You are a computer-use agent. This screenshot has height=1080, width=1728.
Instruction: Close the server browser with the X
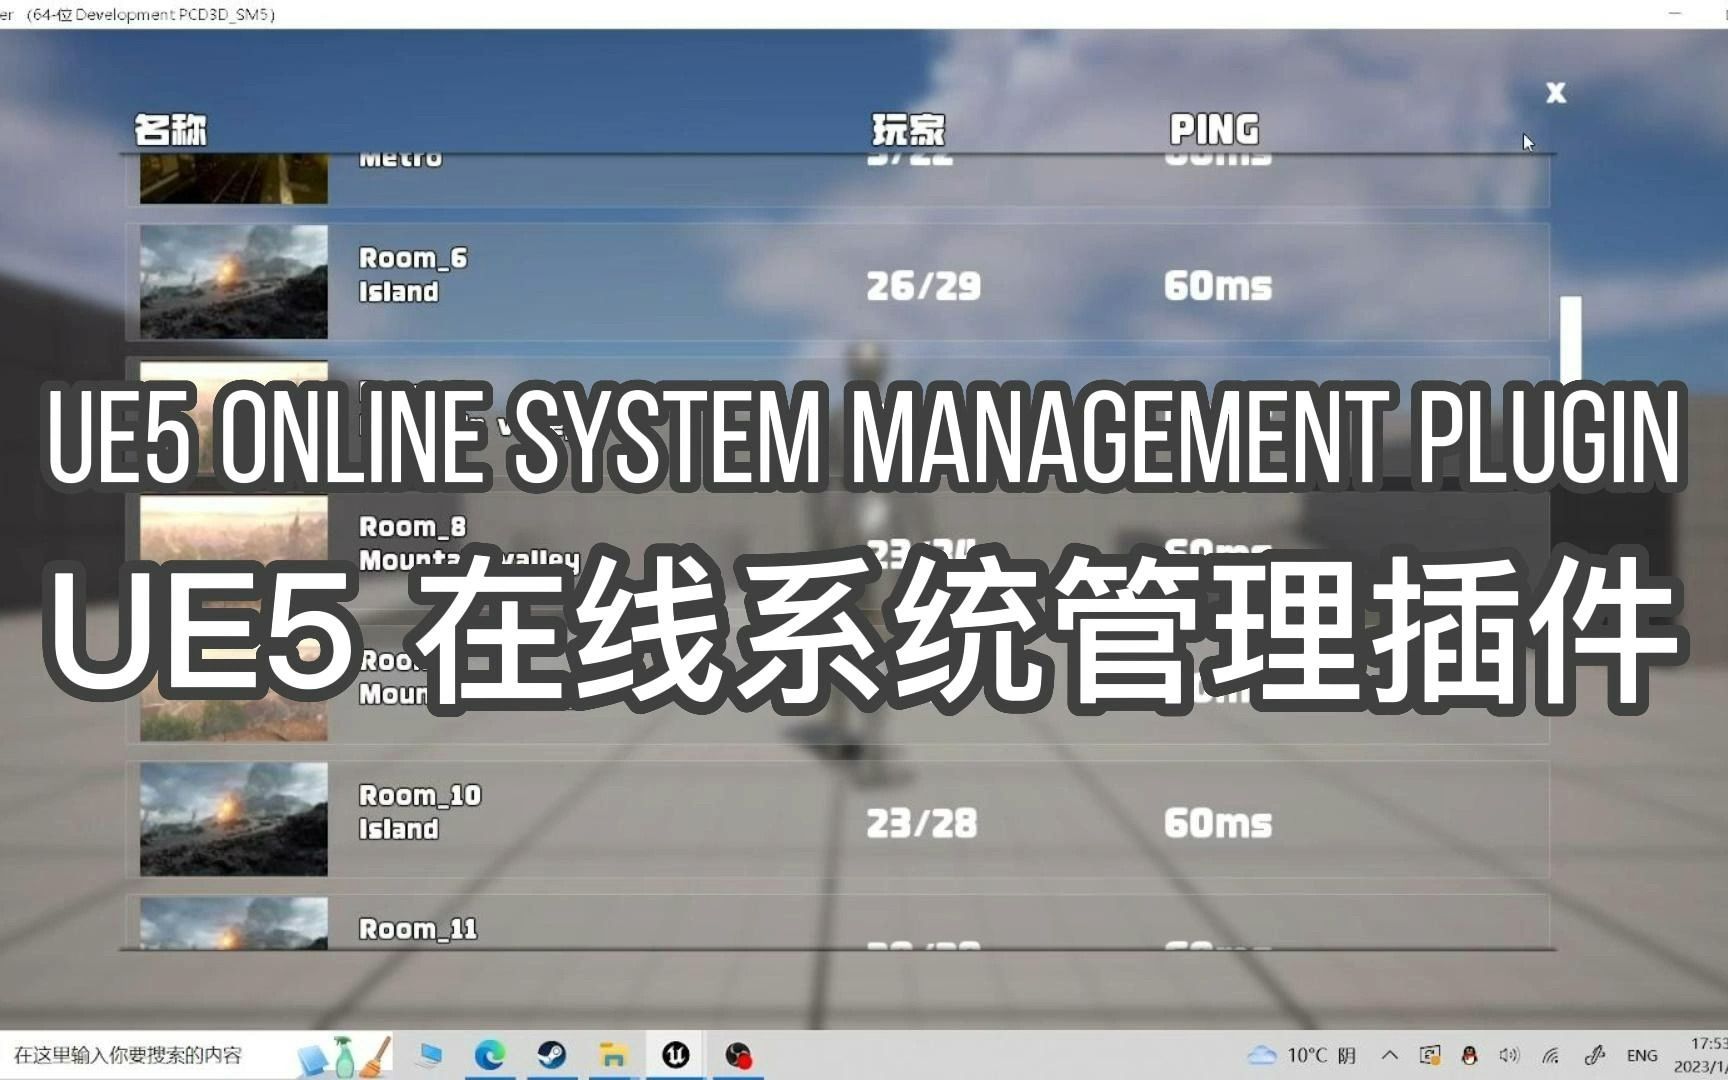click(1556, 93)
